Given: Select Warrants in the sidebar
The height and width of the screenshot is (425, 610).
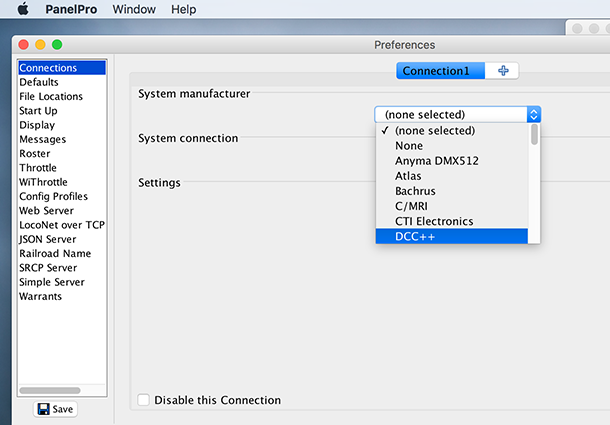Looking at the screenshot, I should coord(62,296).
